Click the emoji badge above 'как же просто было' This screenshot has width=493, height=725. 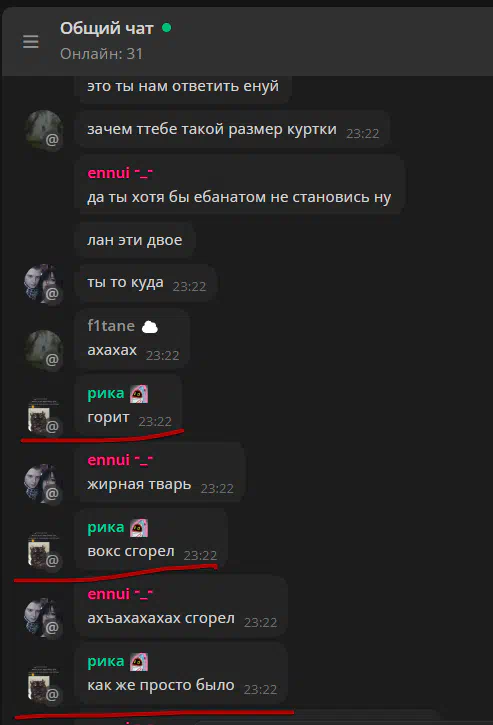point(139,662)
